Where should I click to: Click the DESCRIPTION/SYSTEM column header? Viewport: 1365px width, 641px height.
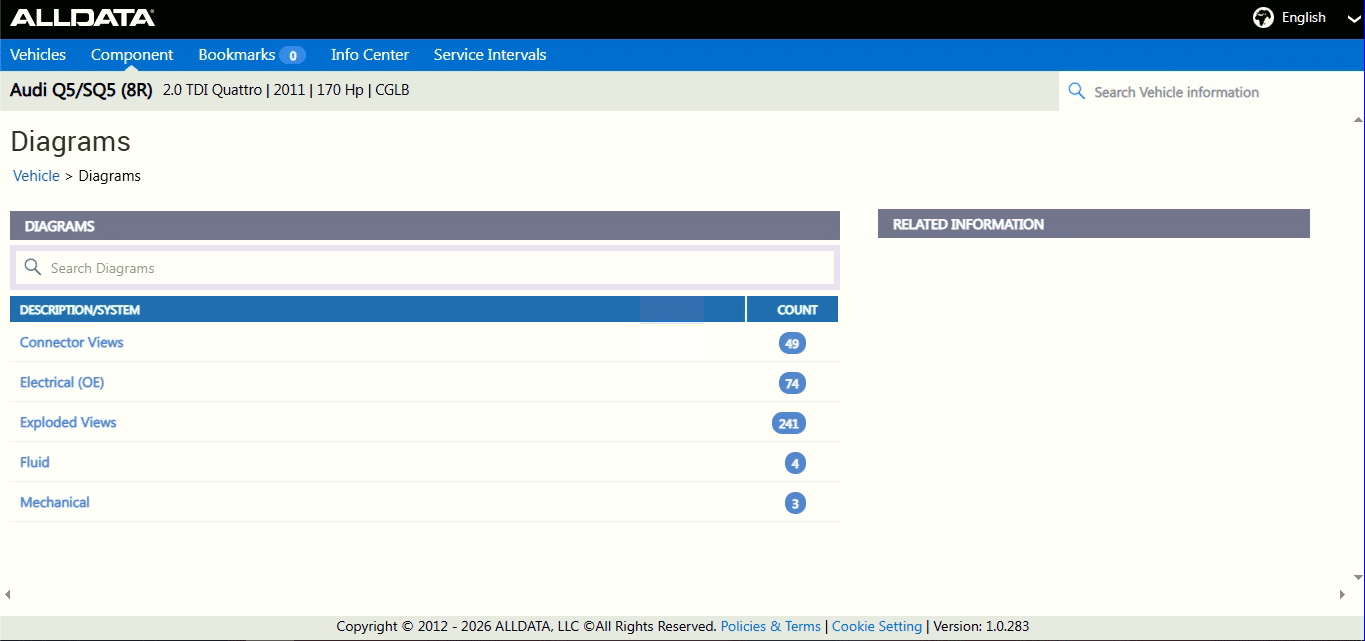[378, 310]
